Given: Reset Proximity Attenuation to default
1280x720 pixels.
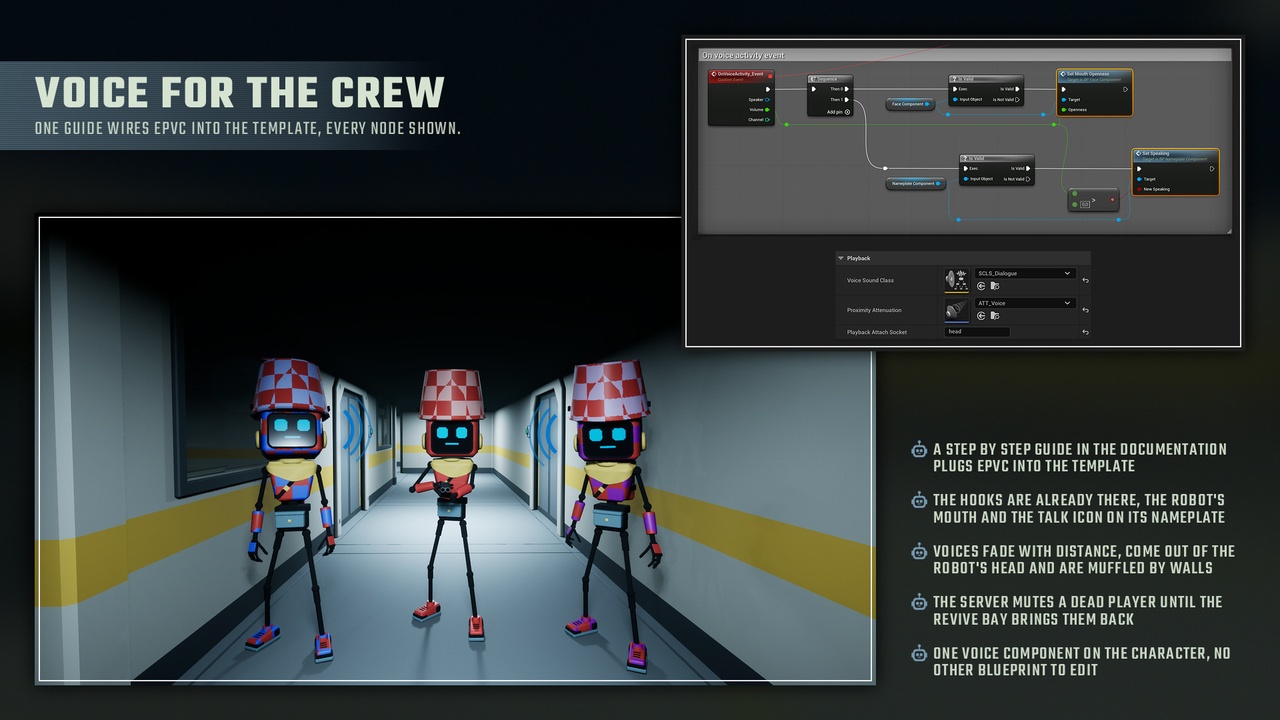Looking at the screenshot, I should 1085,310.
